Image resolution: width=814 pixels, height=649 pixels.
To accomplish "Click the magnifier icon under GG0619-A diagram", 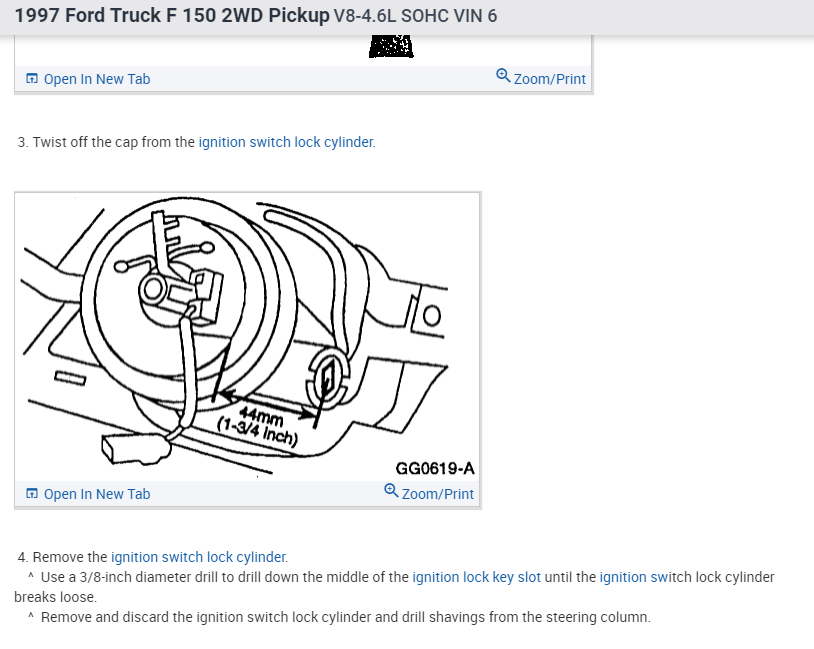I will [x=391, y=491].
